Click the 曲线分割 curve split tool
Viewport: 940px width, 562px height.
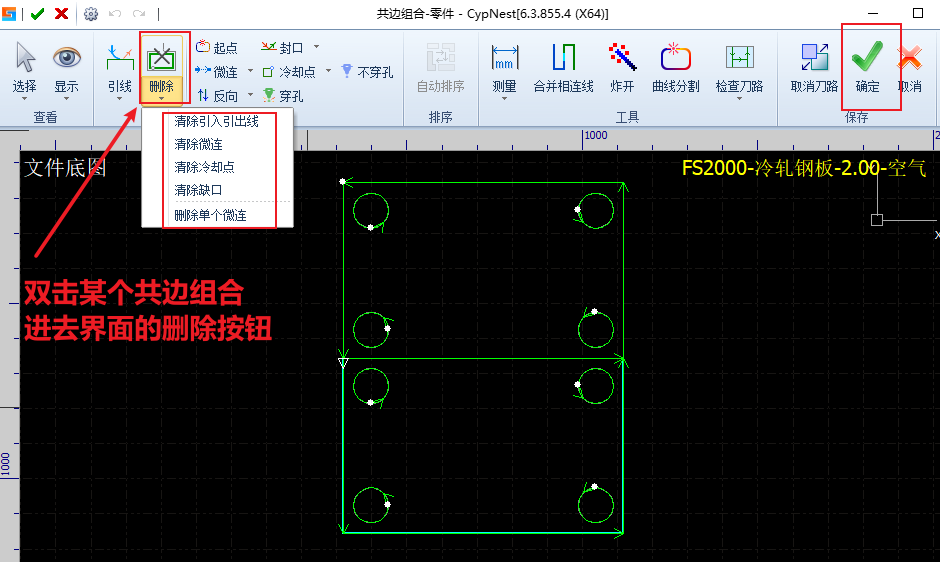point(676,67)
